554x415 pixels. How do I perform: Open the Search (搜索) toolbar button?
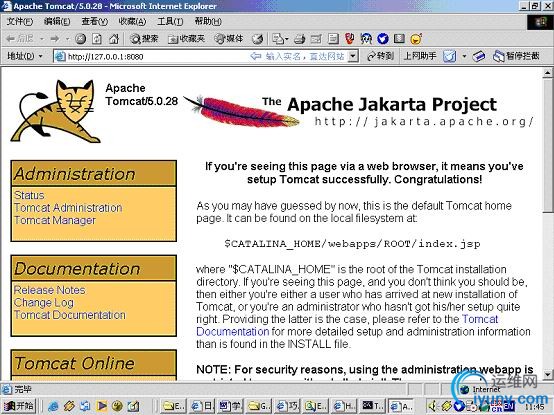pos(144,39)
